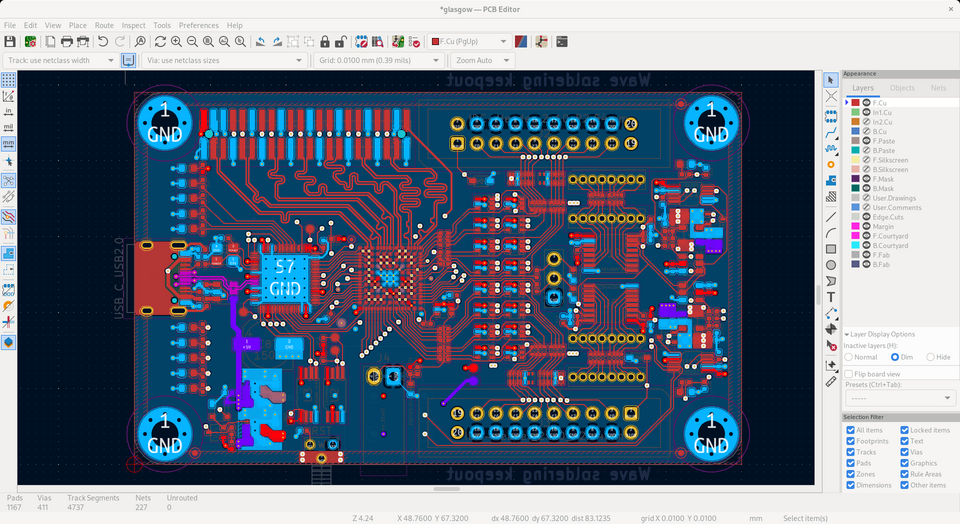Open the Route menu
Image resolution: width=960 pixels, height=524 pixels.
104,25
